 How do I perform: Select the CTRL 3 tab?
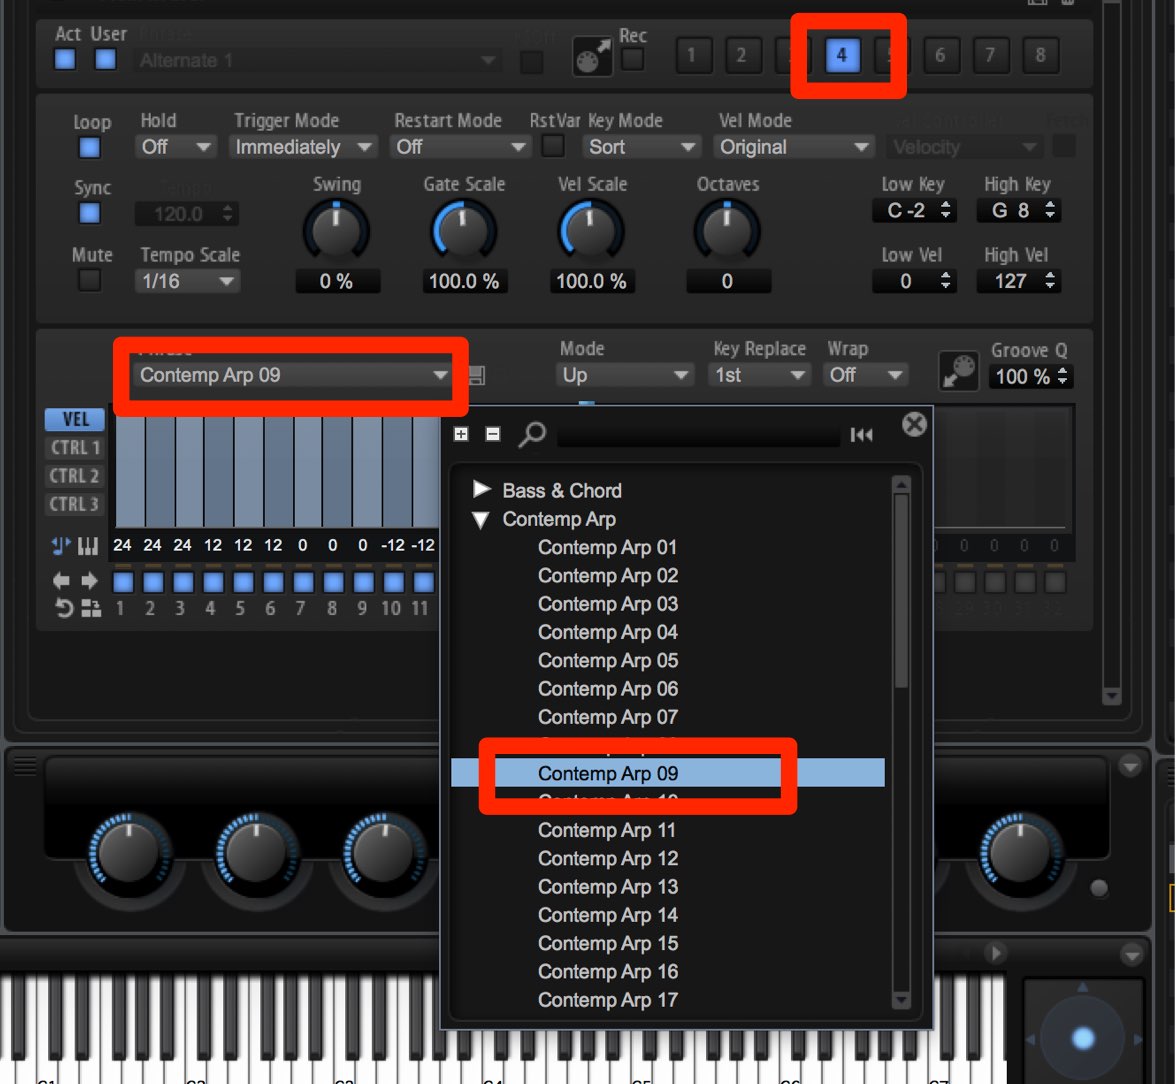pyautogui.click(x=75, y=504)
